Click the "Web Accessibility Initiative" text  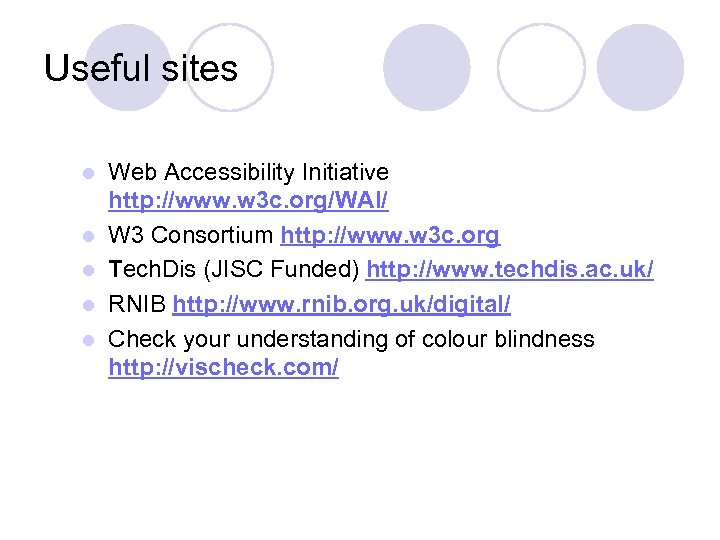point(248,173)
